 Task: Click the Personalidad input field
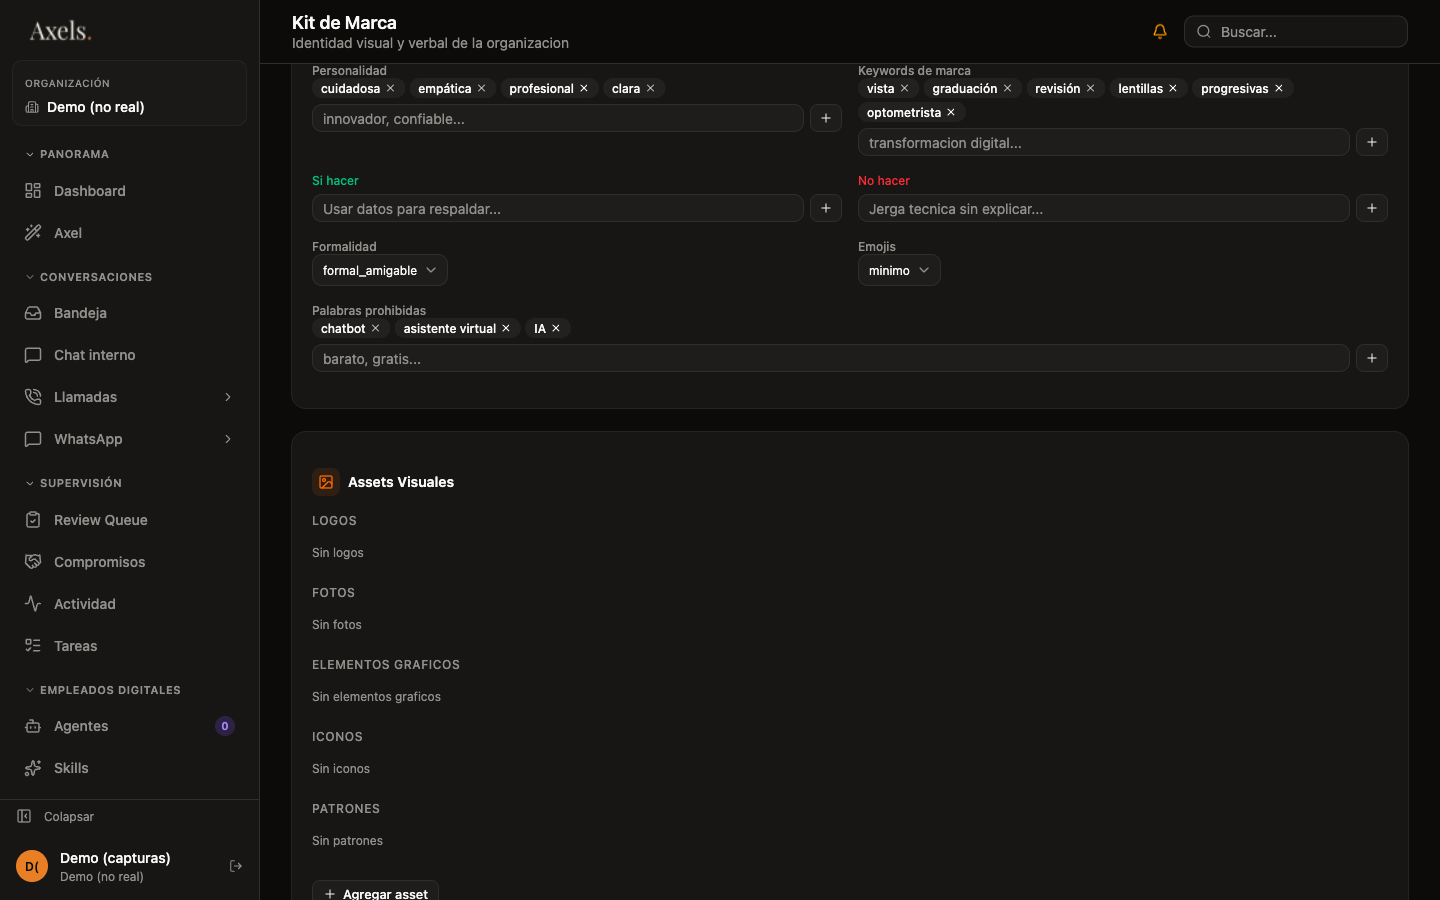[x=558, y=118]
